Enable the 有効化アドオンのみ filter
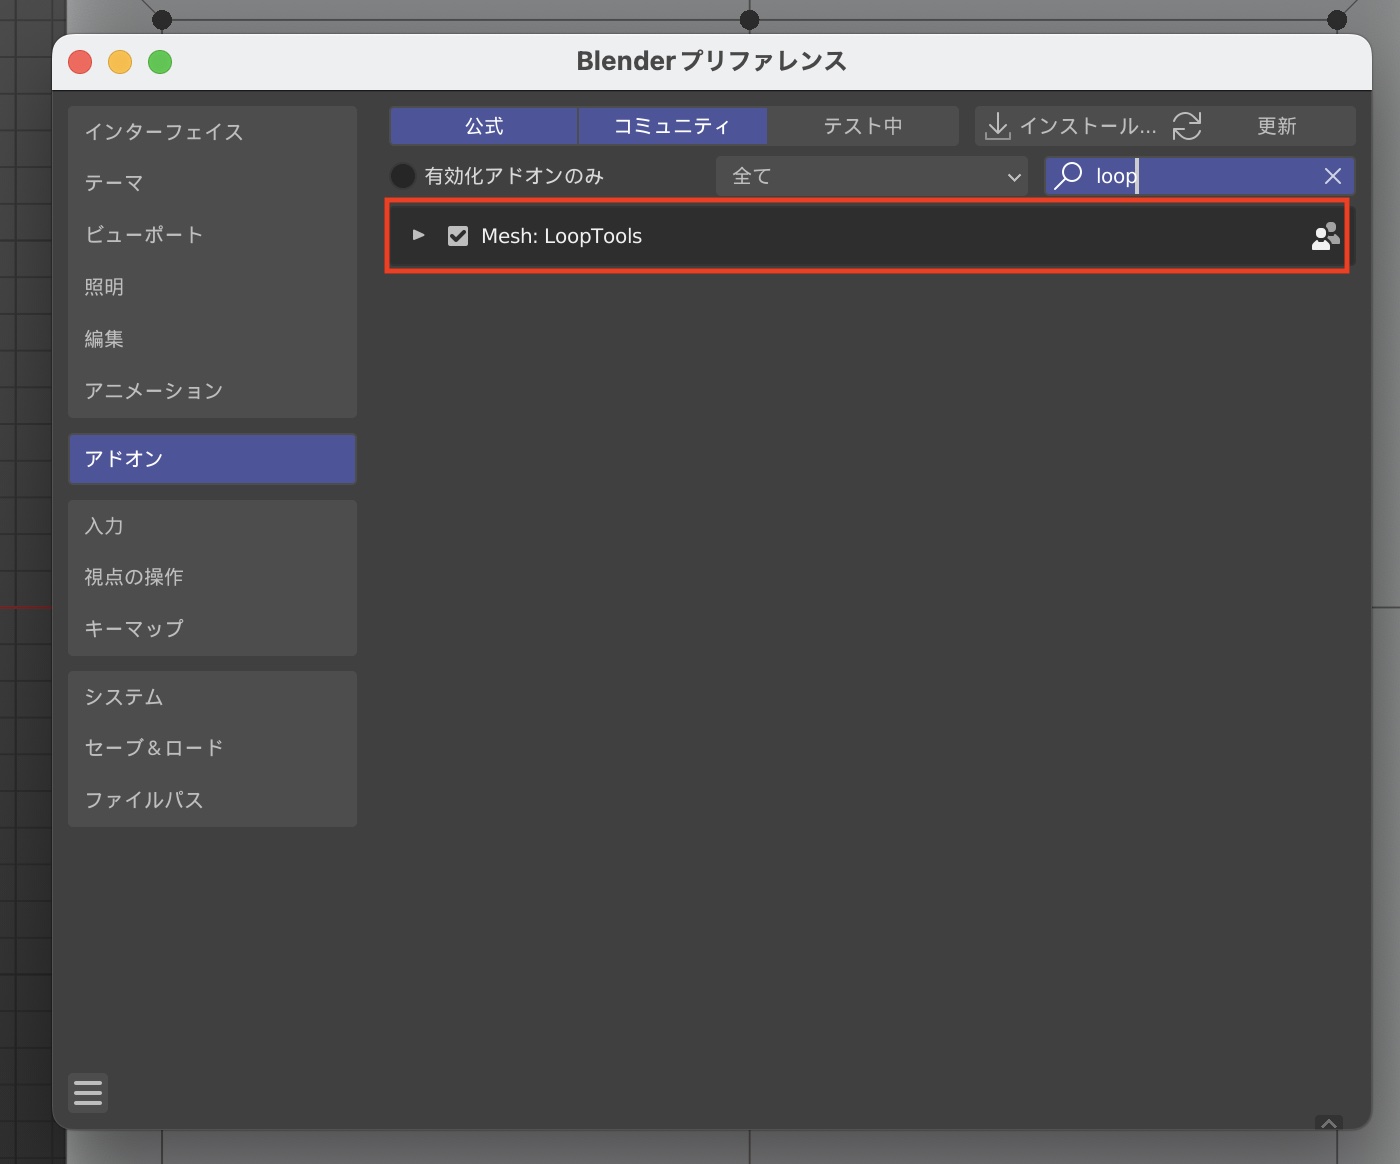Viewport: 1400px width, 1164px height. click(x=403, y=176)
